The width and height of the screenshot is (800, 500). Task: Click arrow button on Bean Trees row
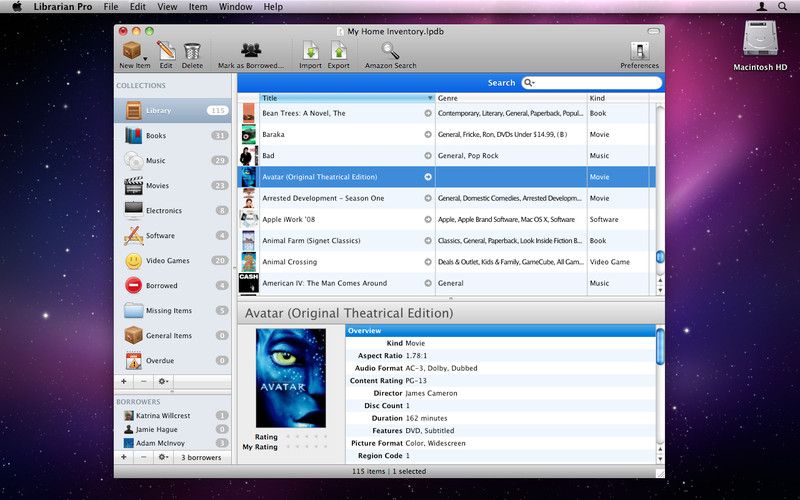[x=428, y=113]
